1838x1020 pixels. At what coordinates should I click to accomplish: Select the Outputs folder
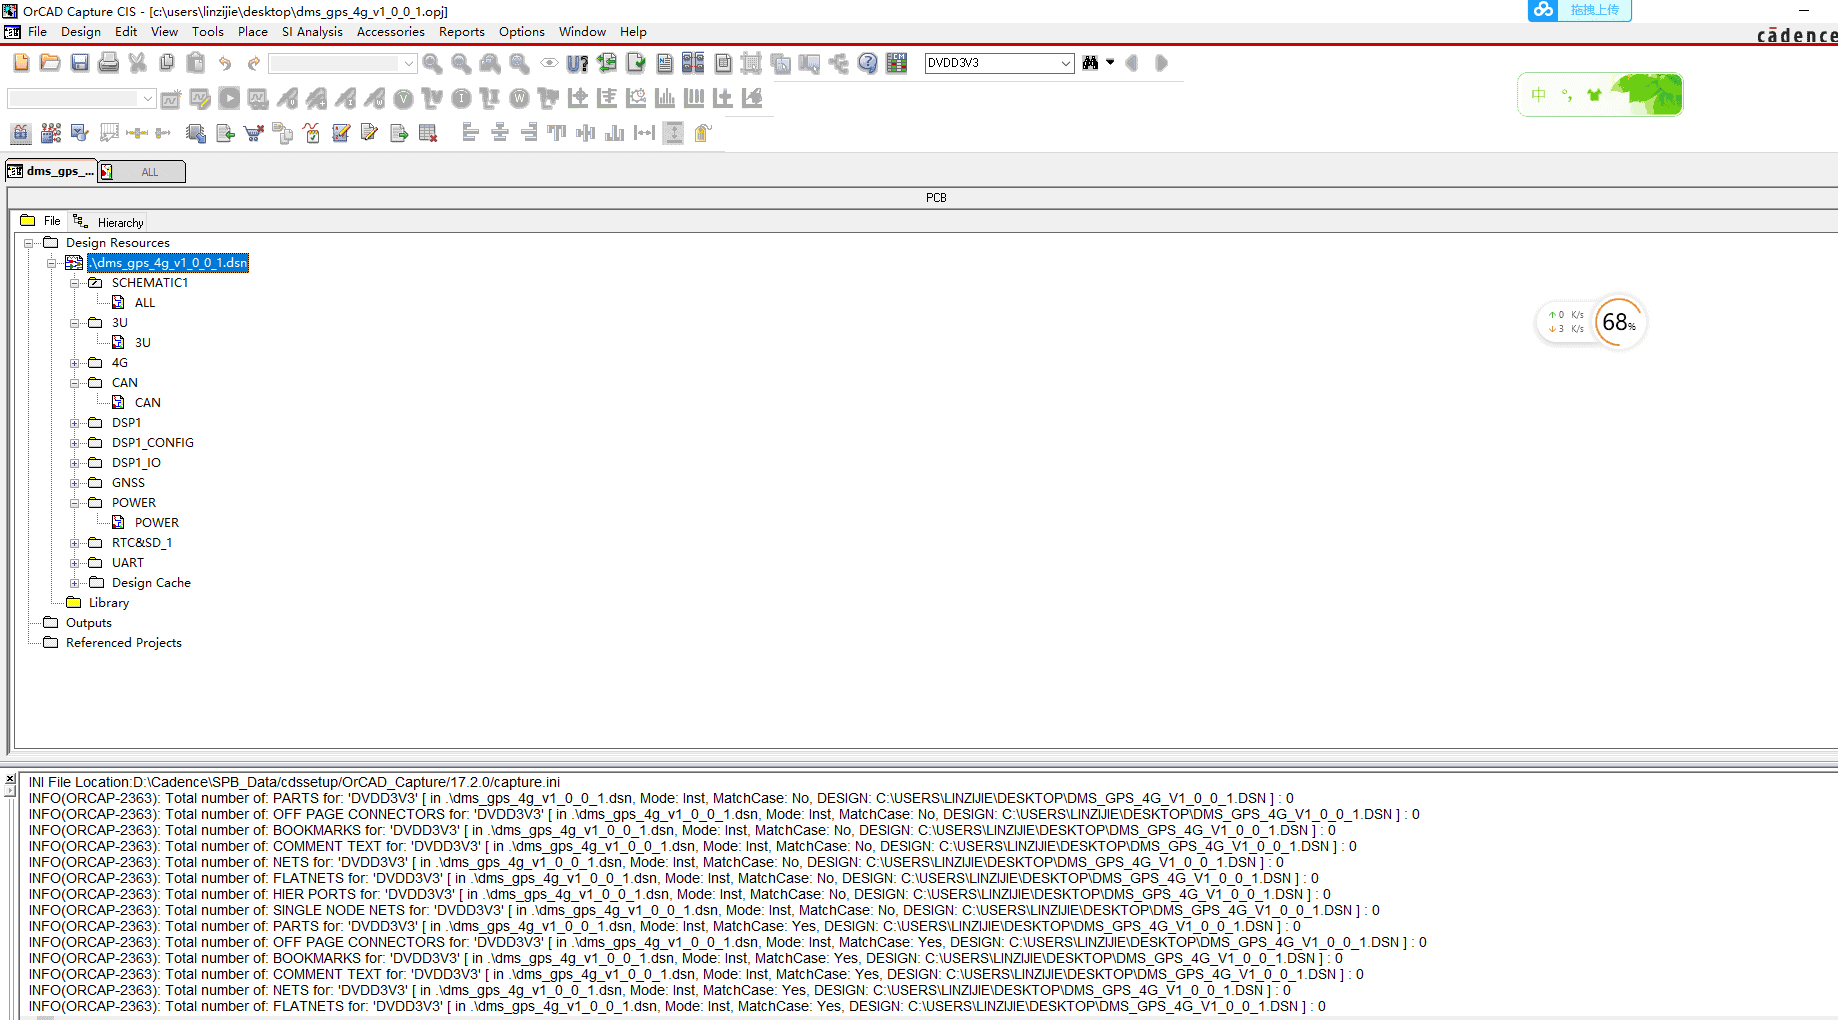coord(88,623)
